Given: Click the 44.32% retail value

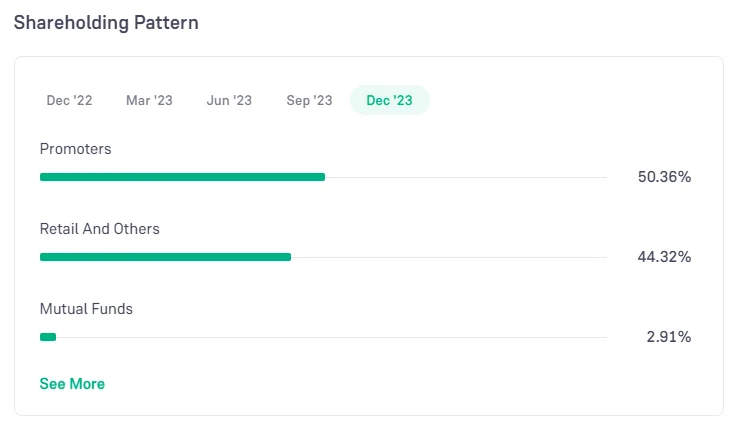Looking at the screenshot, I should [x=664, y=257].
